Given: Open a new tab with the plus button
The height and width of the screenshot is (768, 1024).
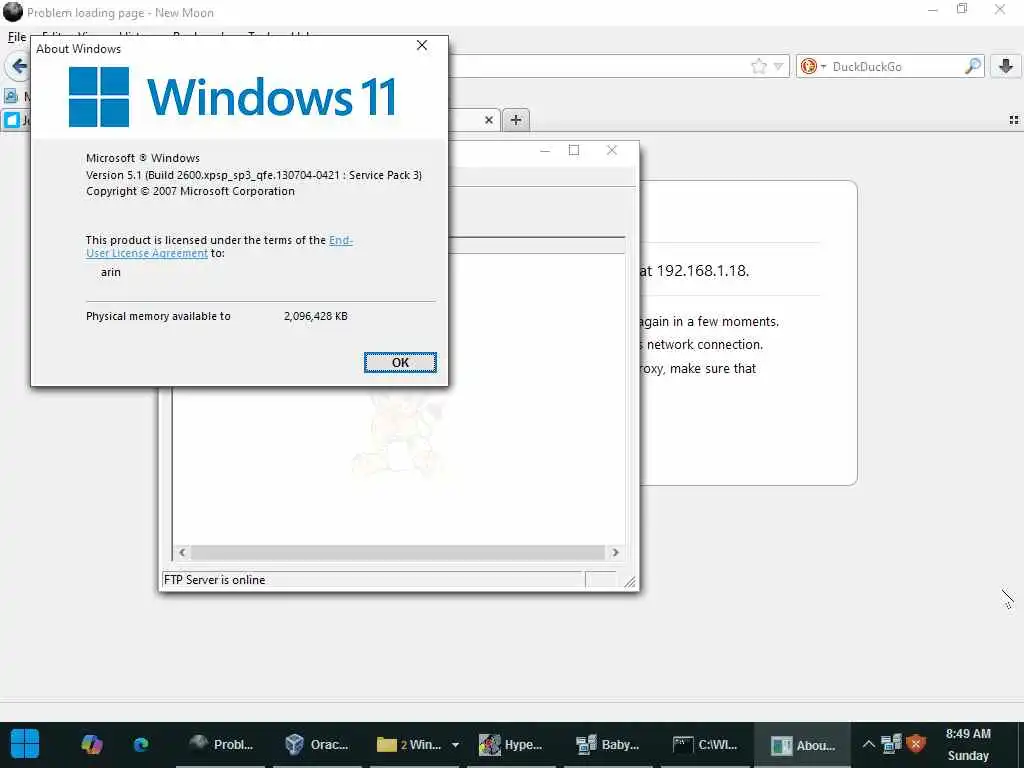Looking at the screenshot, I should pos(516,120).
